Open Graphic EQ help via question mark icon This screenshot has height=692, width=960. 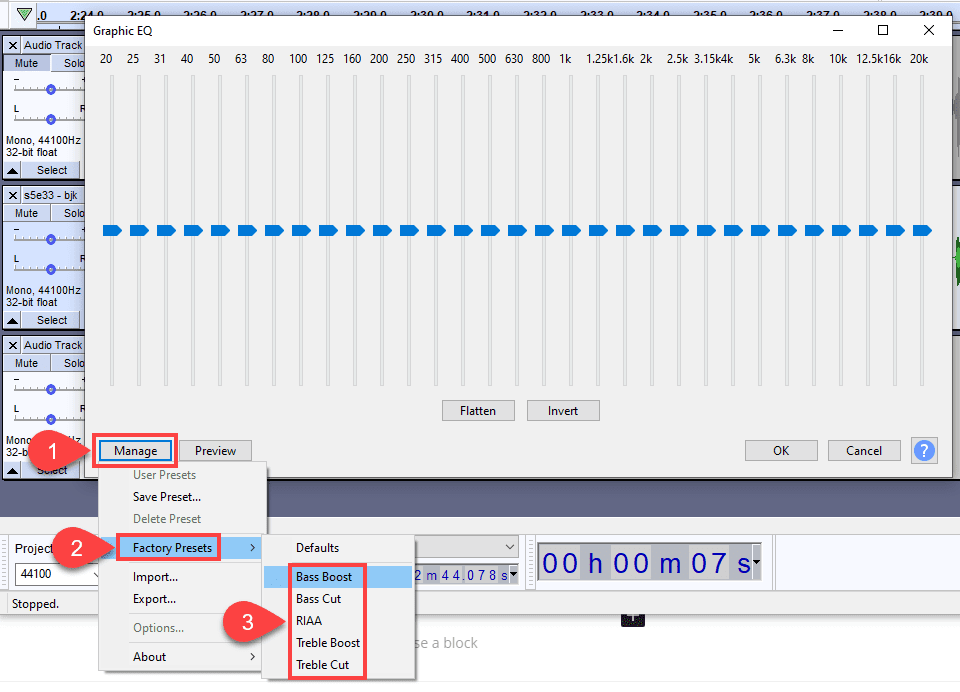tap(923, 450)
